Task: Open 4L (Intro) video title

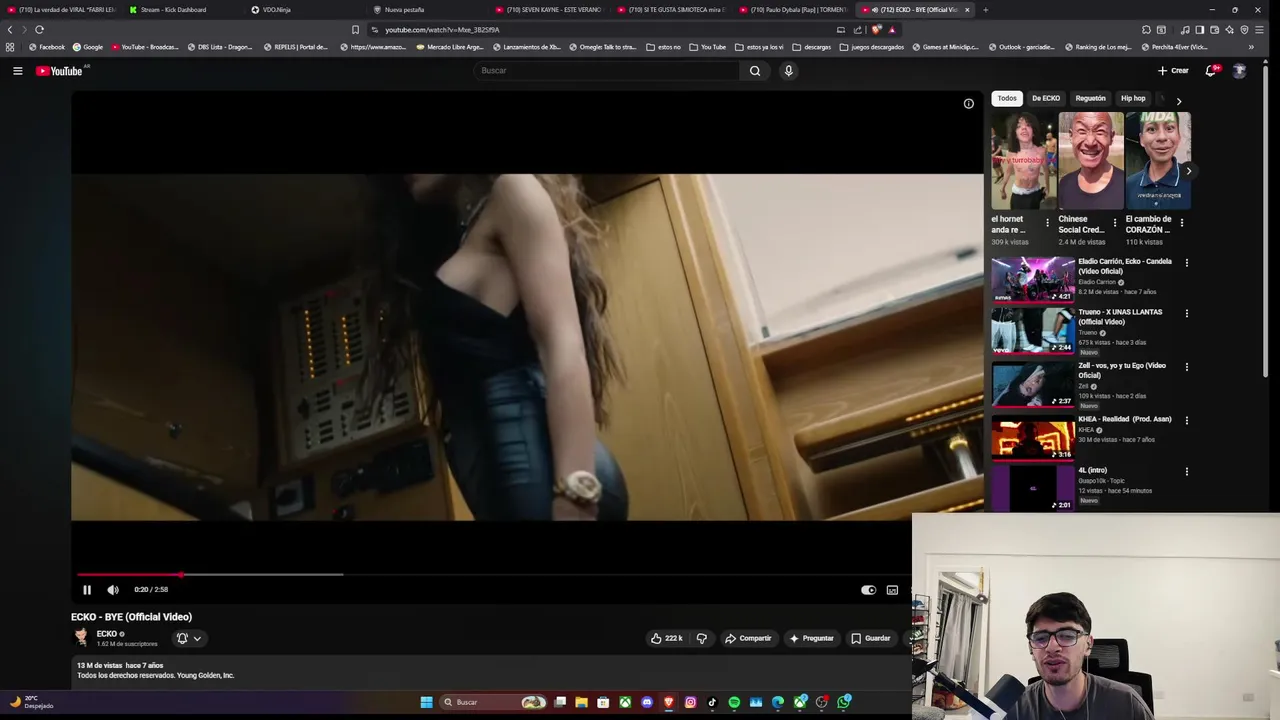Action: [1092, 470]
